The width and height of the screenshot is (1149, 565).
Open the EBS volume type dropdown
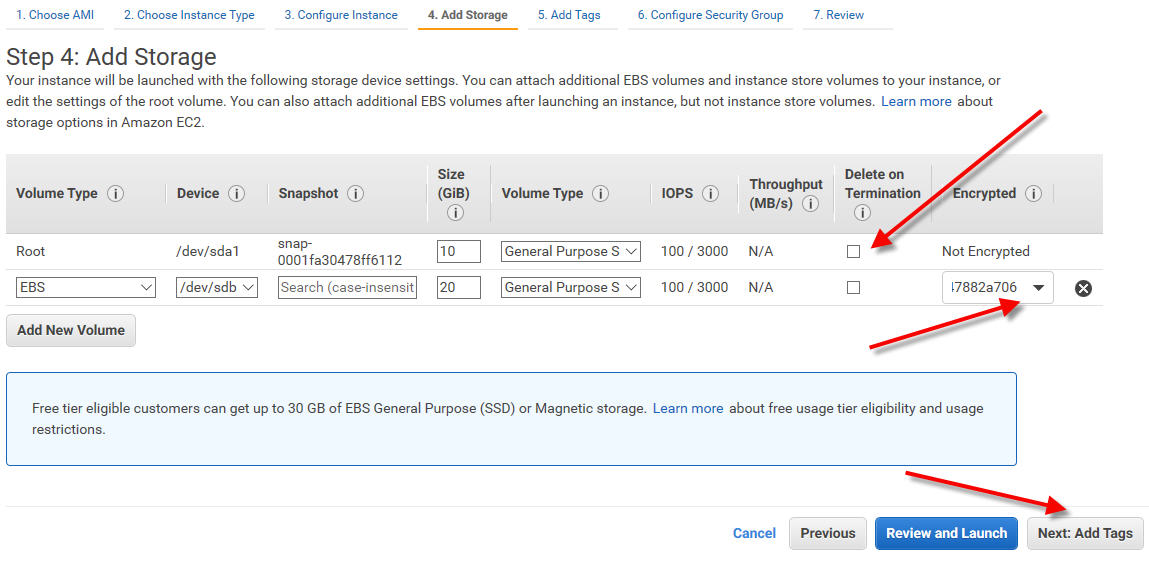(x=86, y=288)
